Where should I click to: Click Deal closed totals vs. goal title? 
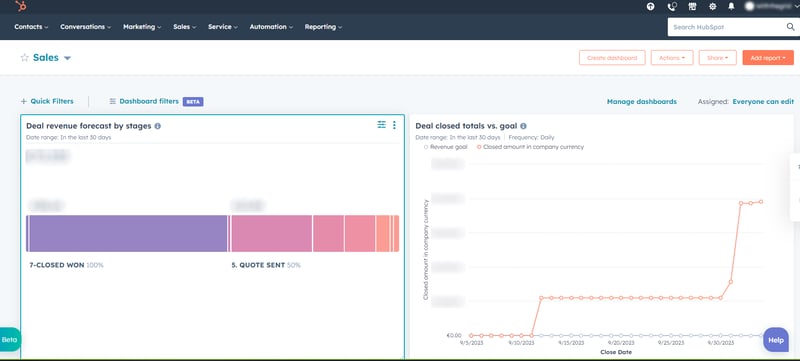466,126
